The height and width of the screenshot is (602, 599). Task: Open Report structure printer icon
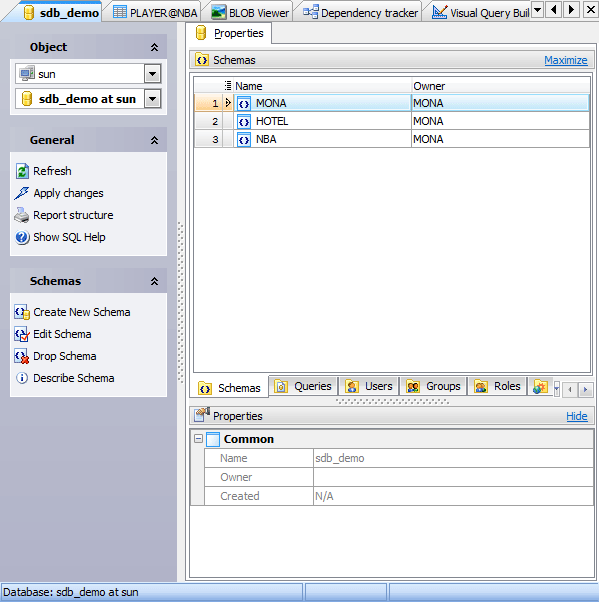(x=22, y=215)
